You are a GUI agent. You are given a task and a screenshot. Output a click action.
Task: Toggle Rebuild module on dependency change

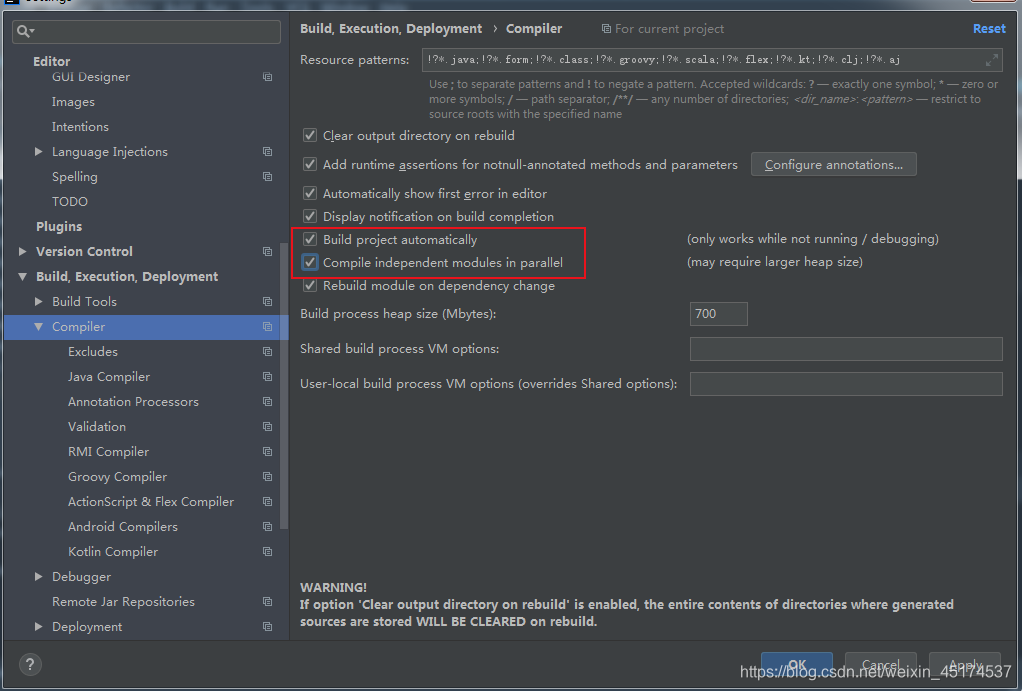310,286
